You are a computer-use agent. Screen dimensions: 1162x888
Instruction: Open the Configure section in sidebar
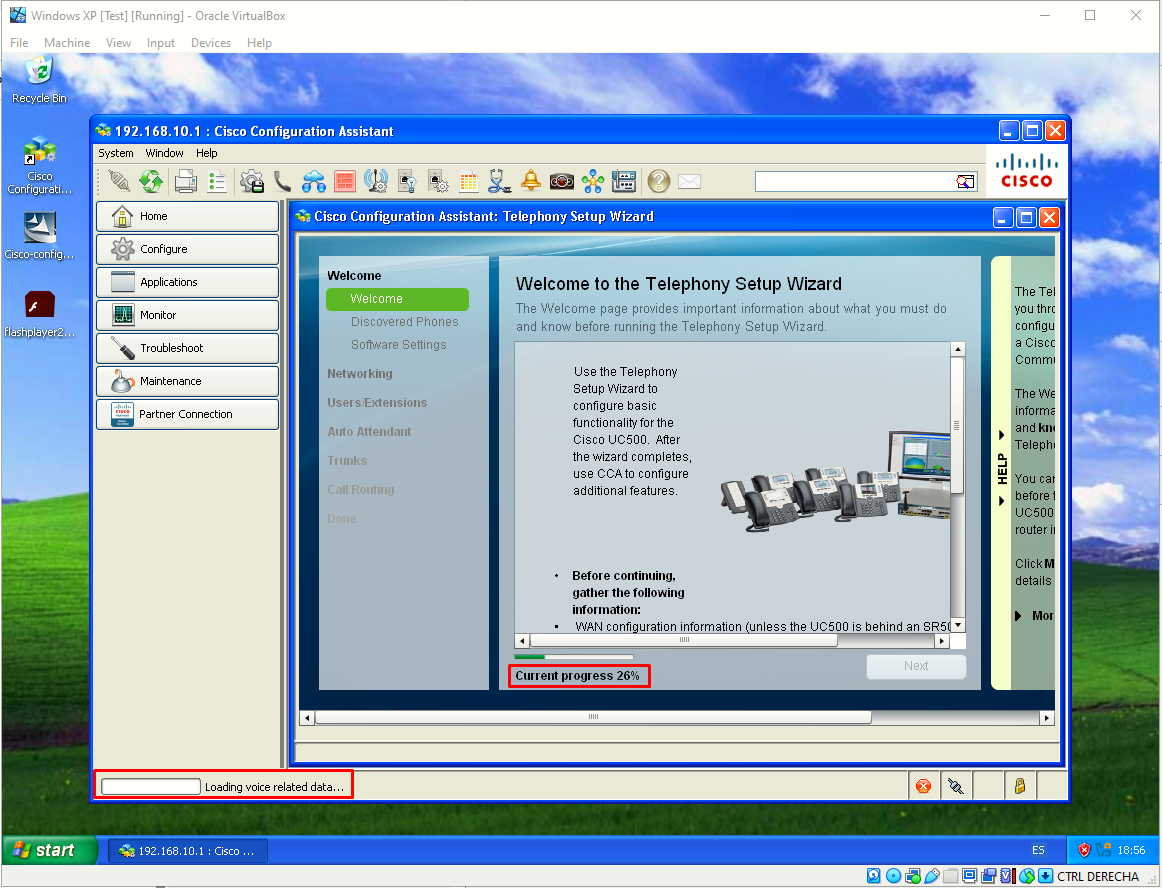tap(187, 249)
